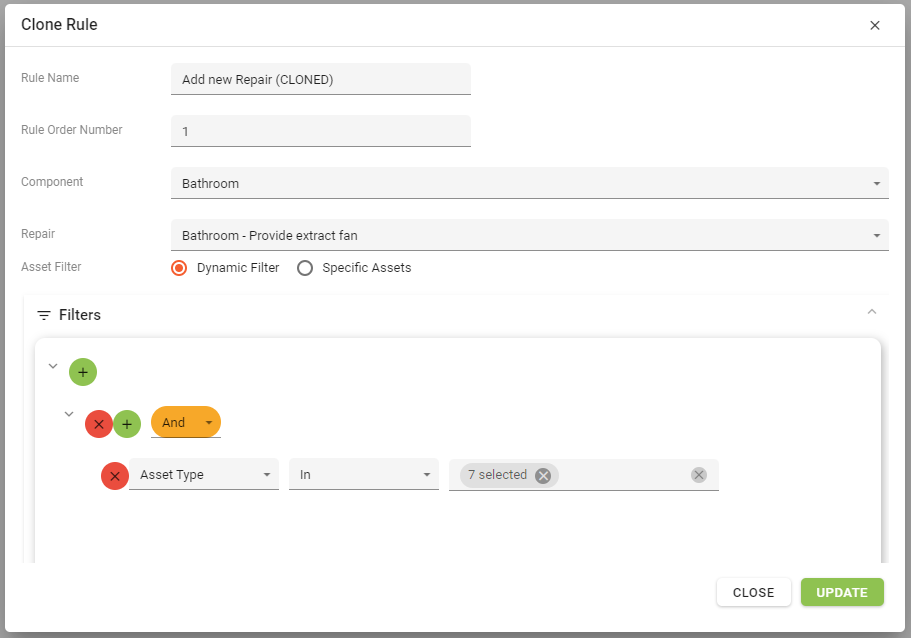Click the Filters list icon
Viewport: 911px width, 638px height.
[44, 315]
